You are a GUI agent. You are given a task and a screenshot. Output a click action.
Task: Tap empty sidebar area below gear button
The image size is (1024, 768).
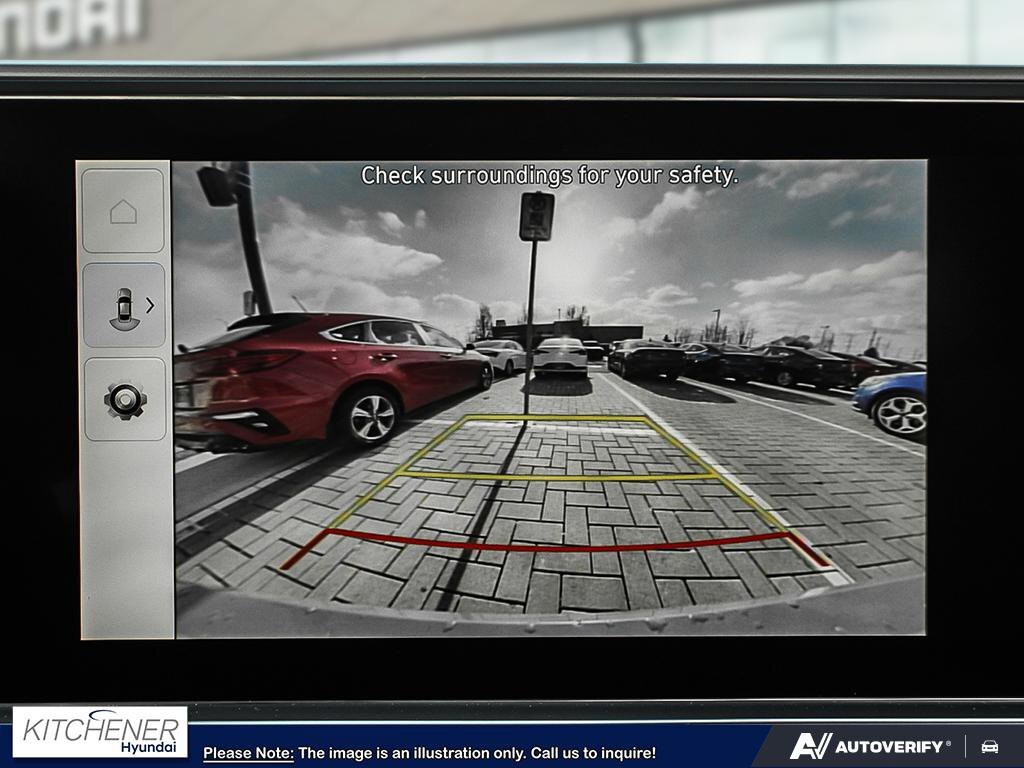[125, 540]
